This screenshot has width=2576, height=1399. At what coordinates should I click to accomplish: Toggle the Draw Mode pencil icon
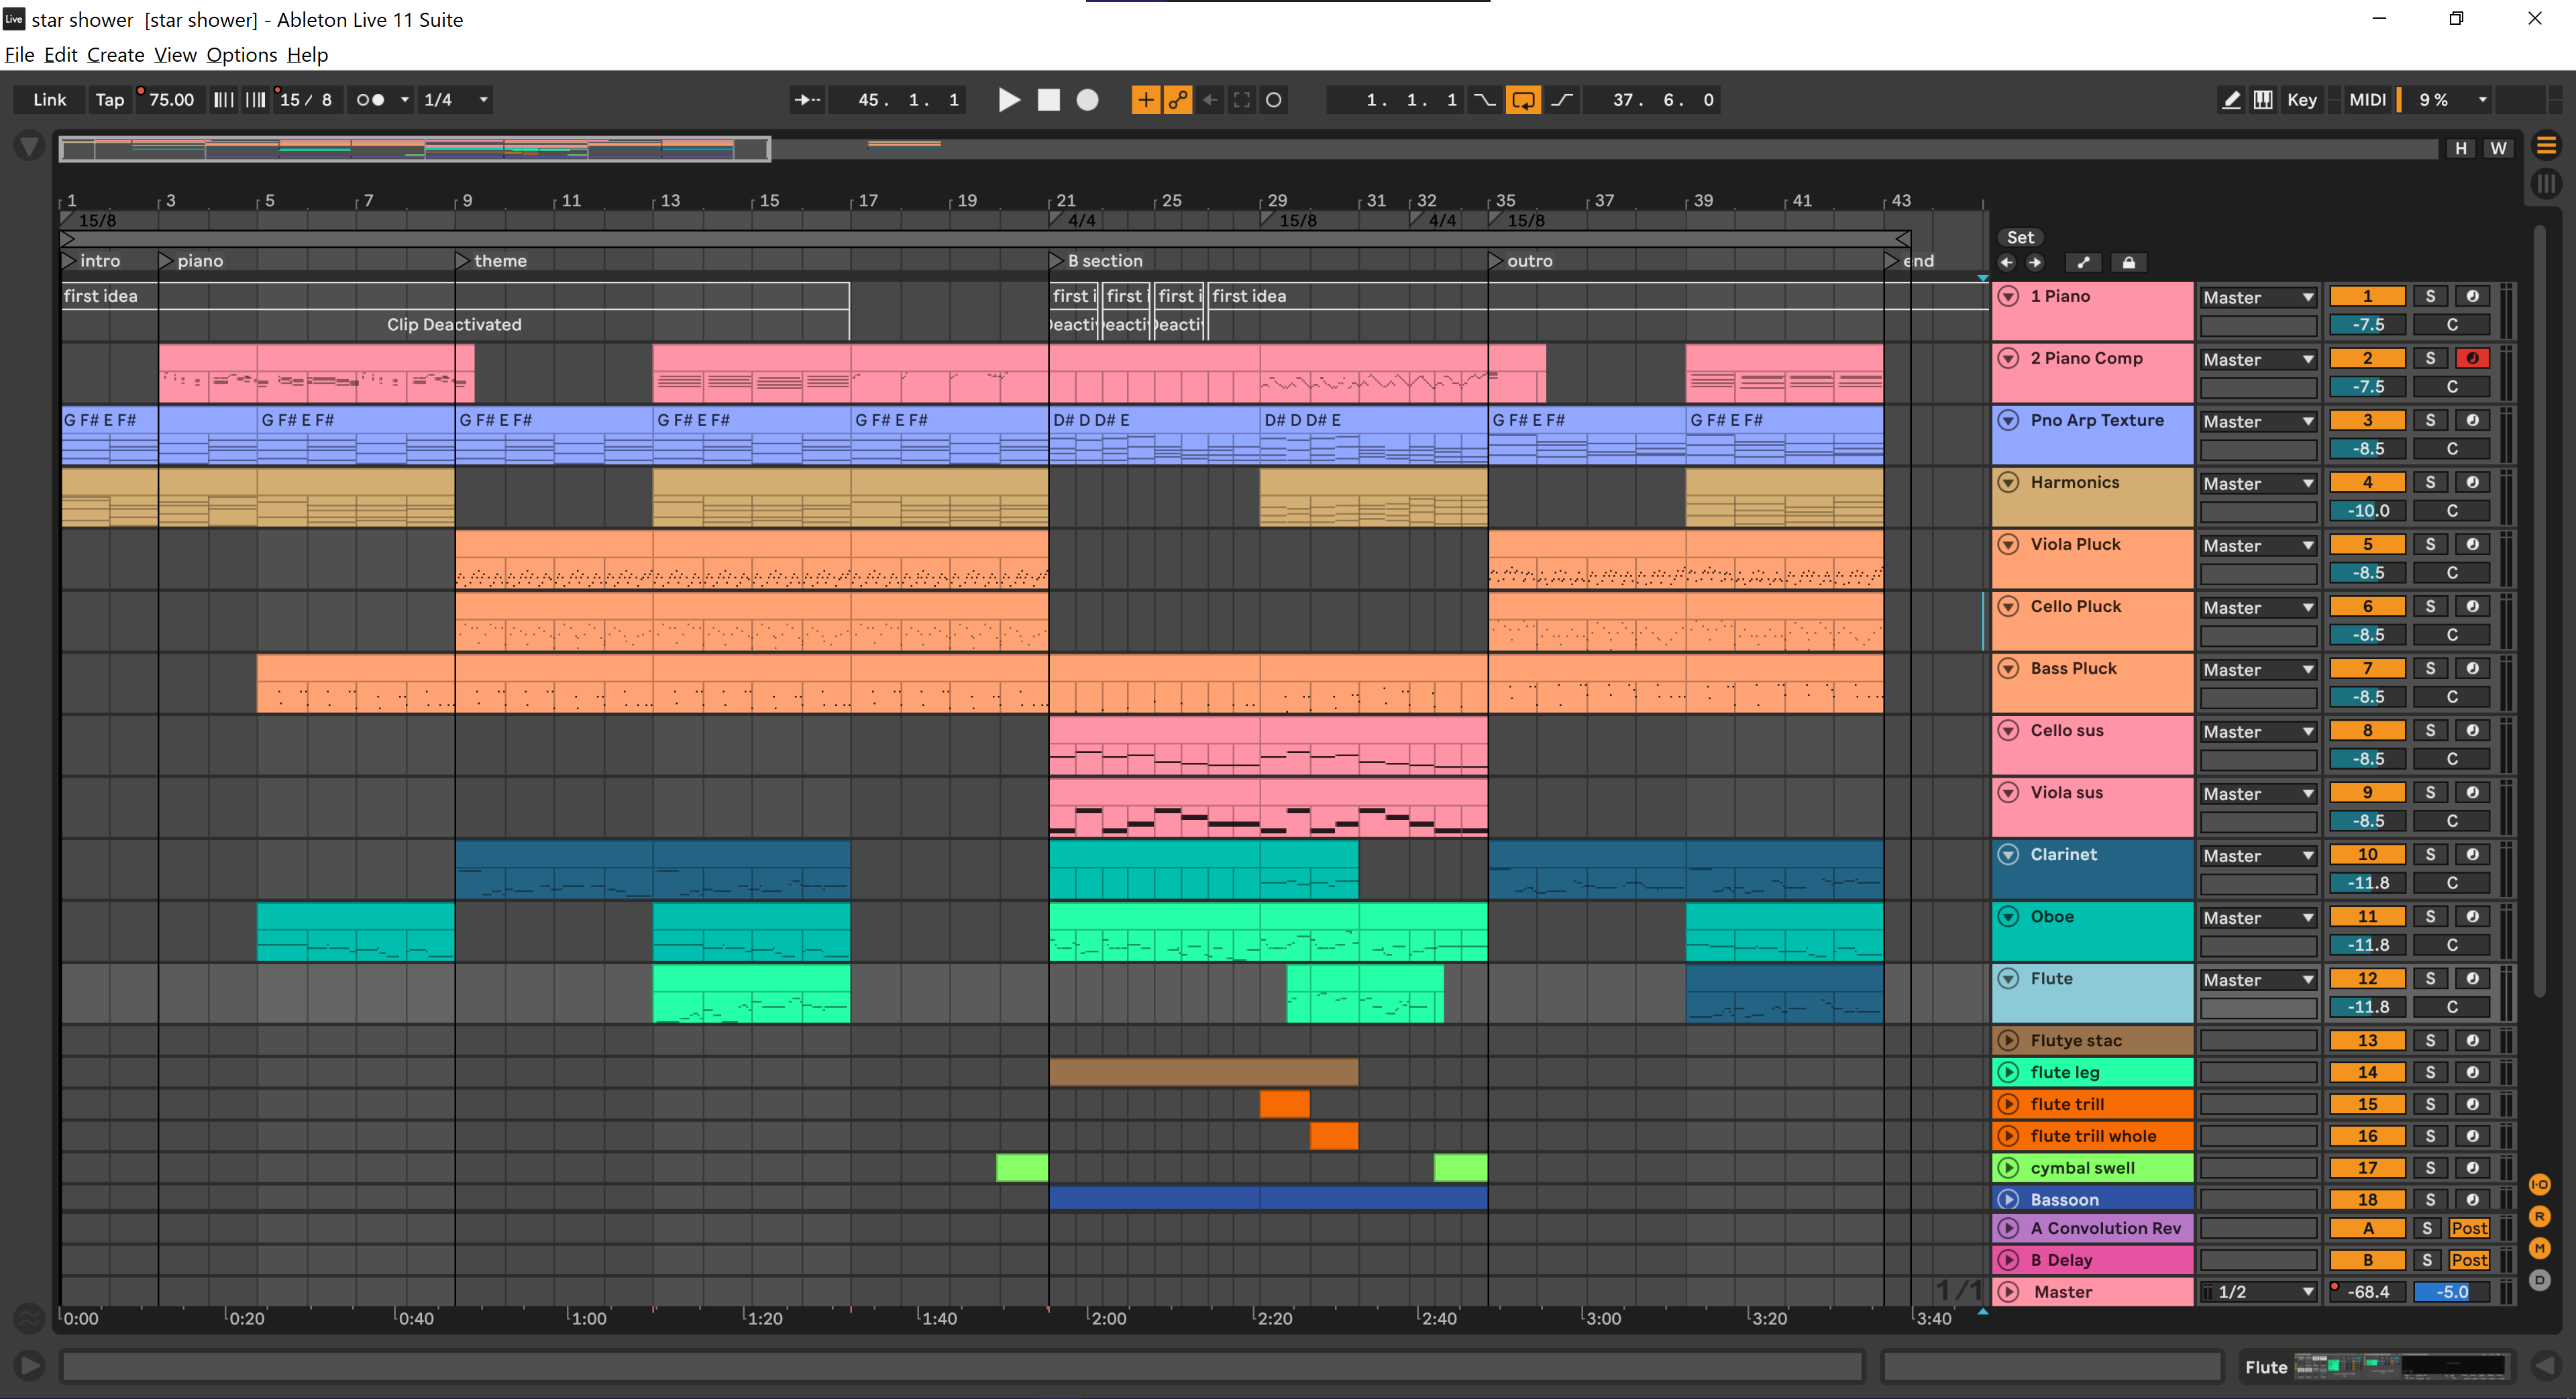[2231, 100]
